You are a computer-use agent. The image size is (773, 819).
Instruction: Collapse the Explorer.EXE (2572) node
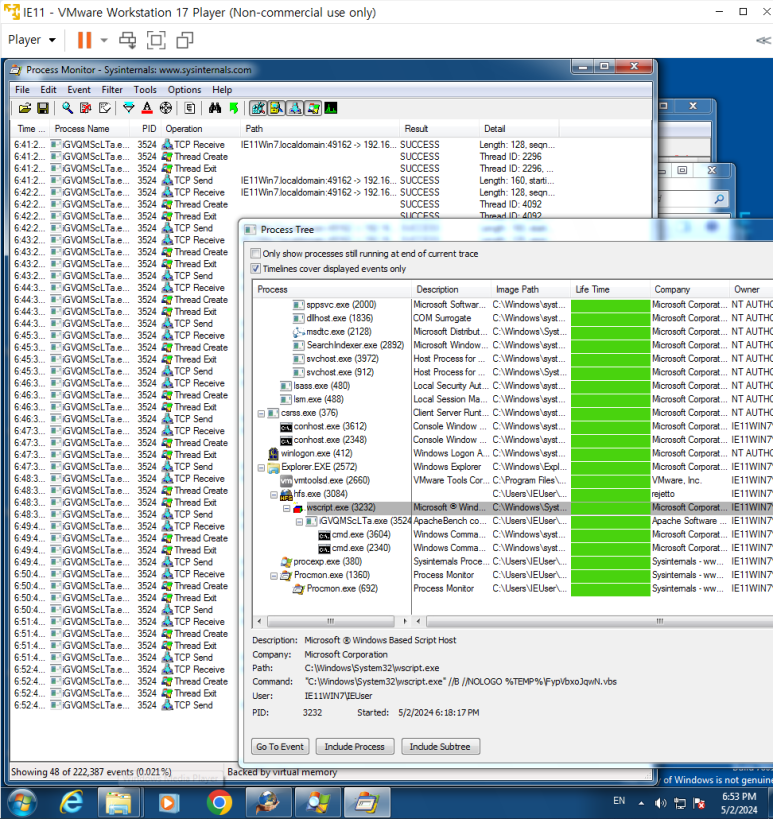pos(261,467)
